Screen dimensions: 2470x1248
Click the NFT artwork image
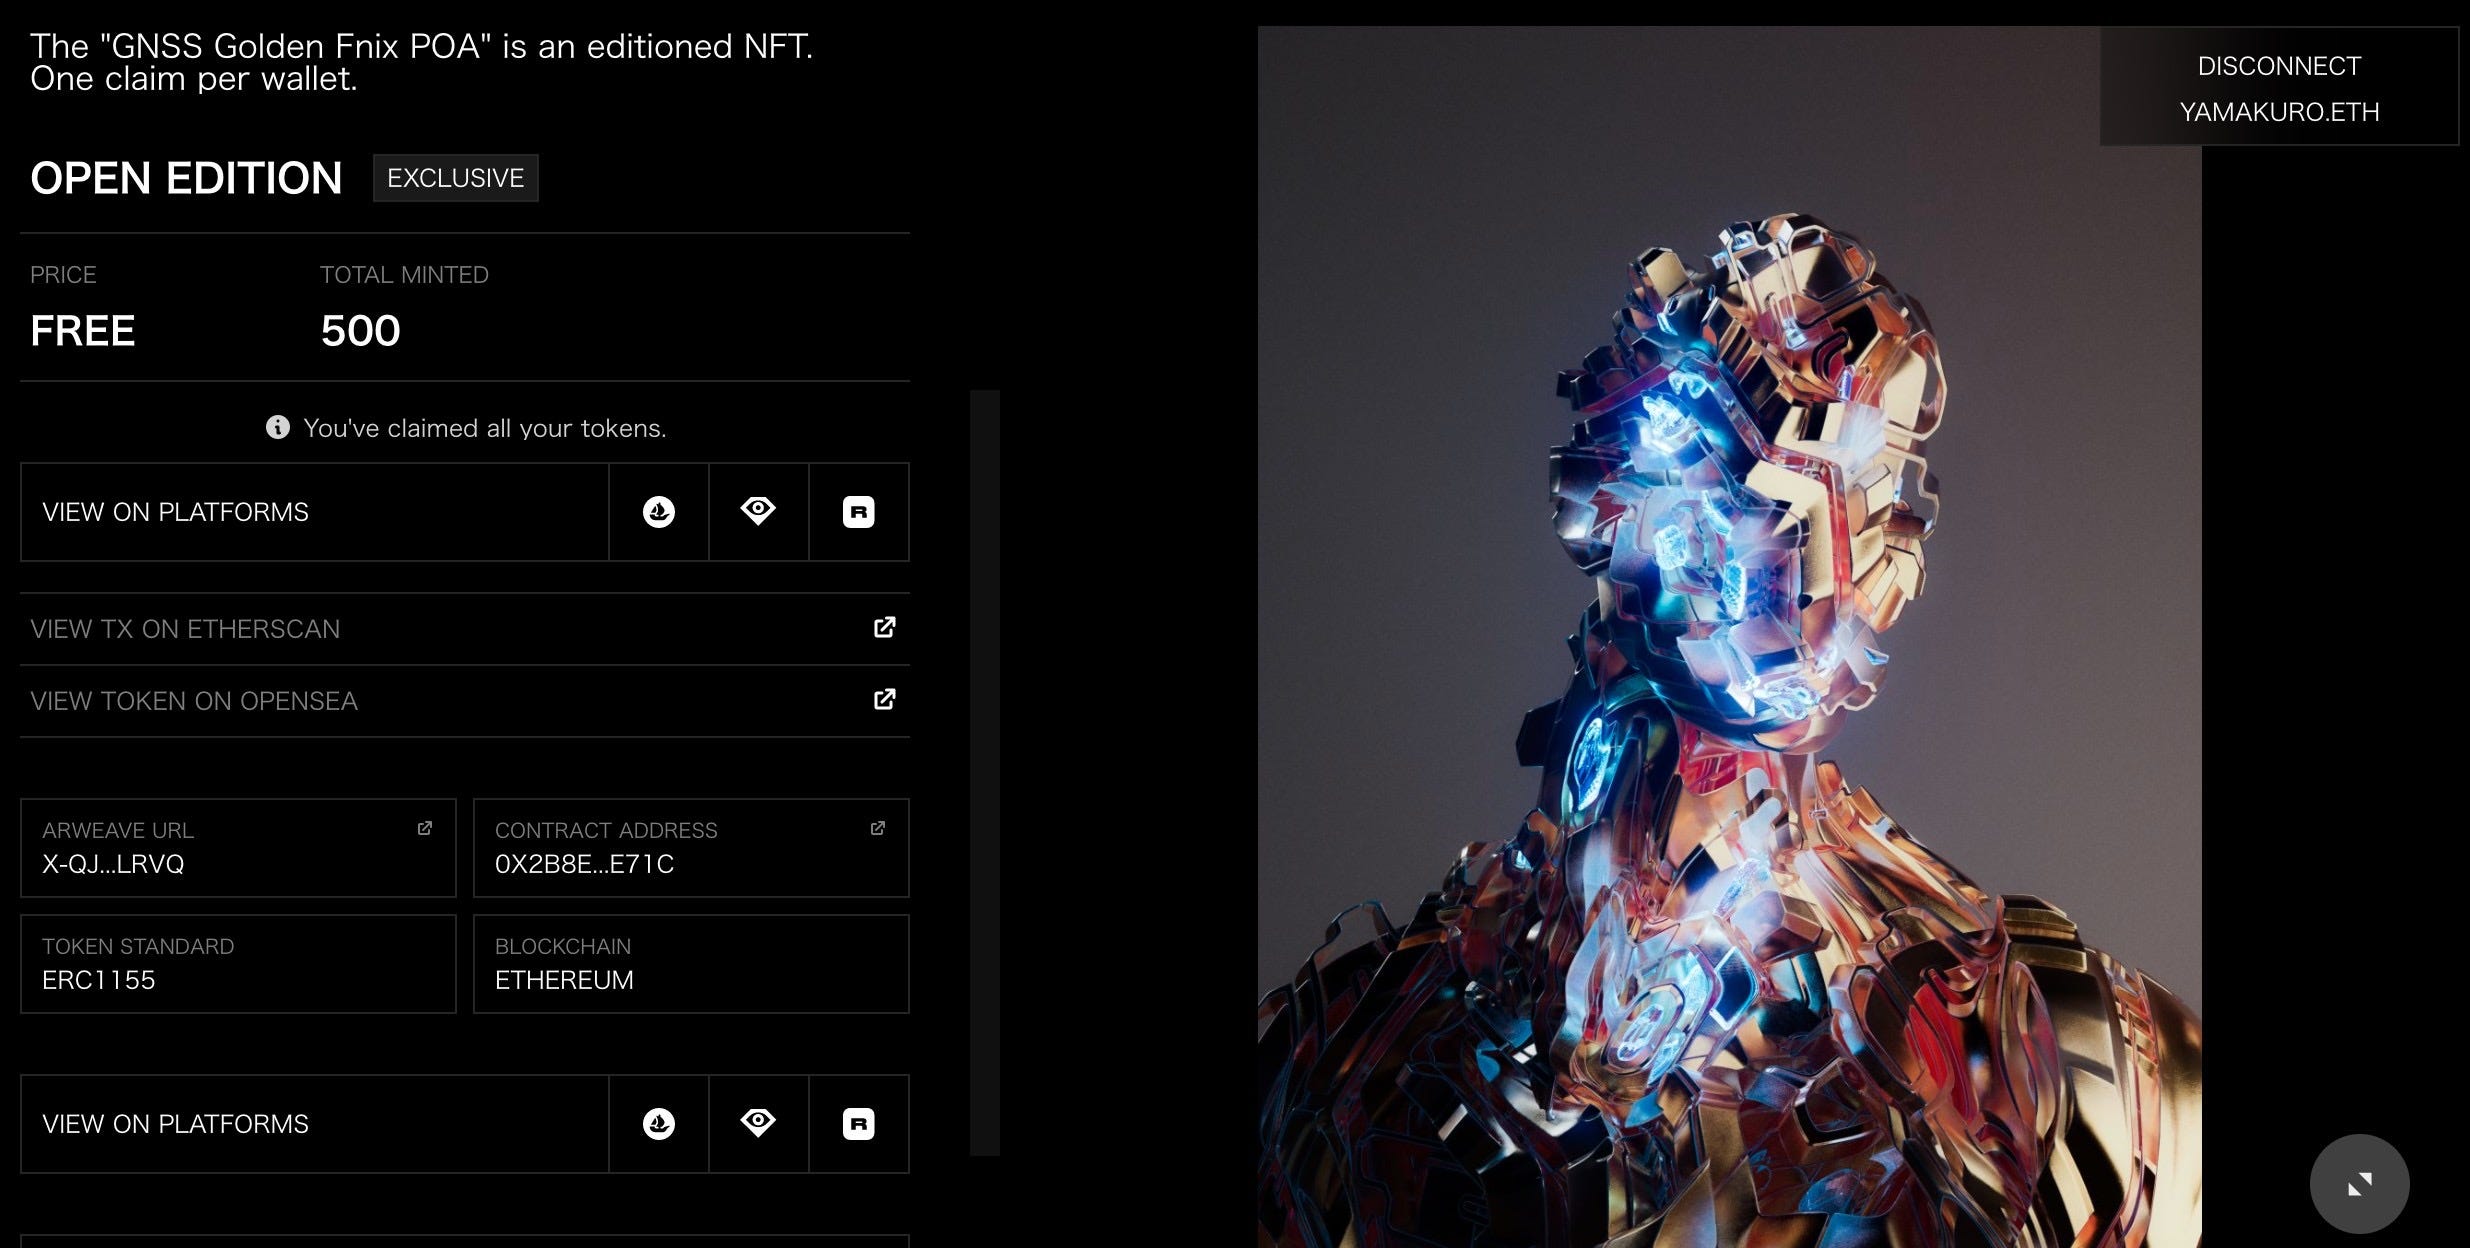pos(1729,637)
